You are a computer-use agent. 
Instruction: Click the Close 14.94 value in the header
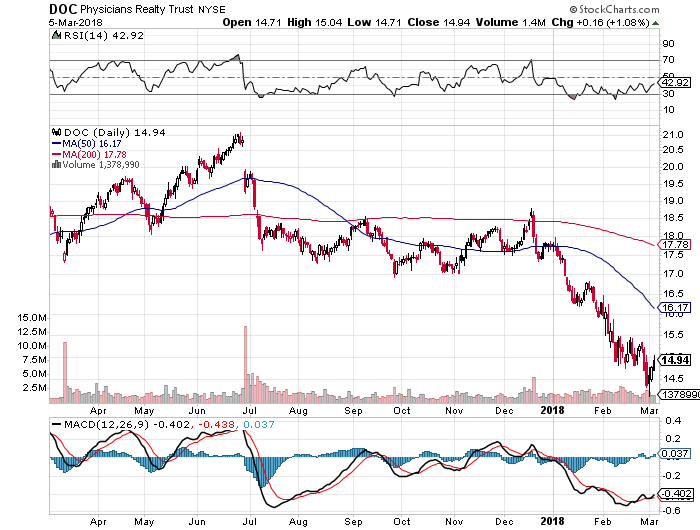click(438, 22)
